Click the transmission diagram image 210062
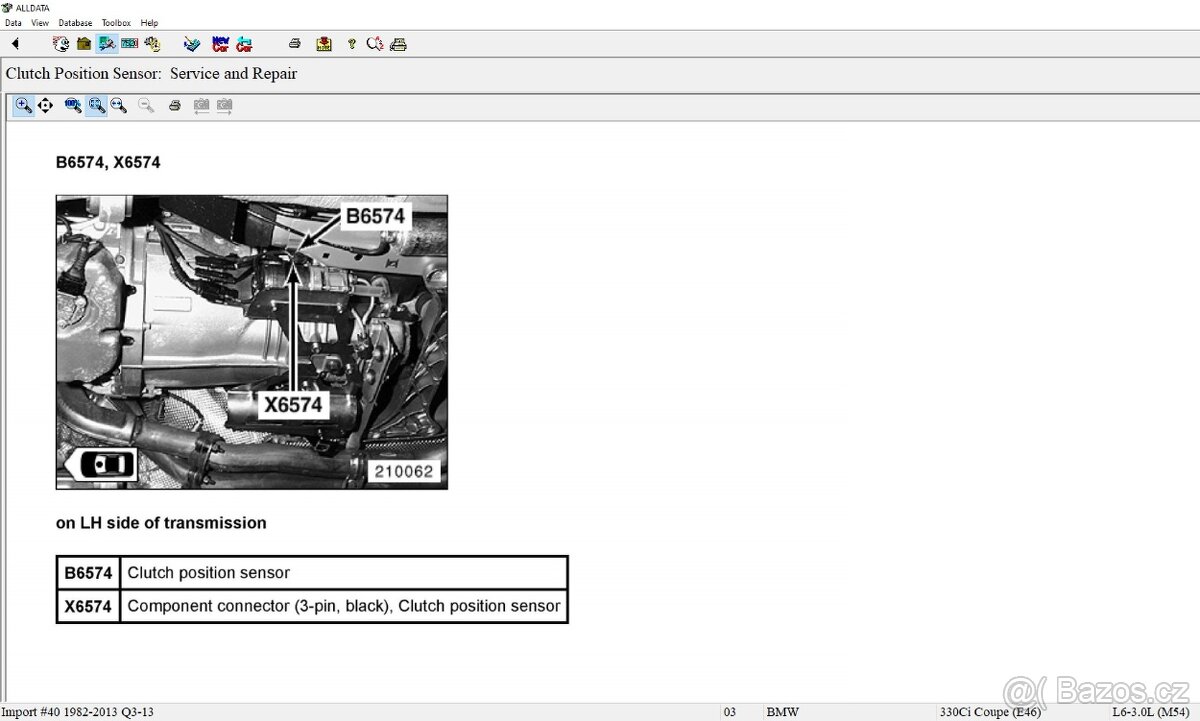 tap(251, 342)
